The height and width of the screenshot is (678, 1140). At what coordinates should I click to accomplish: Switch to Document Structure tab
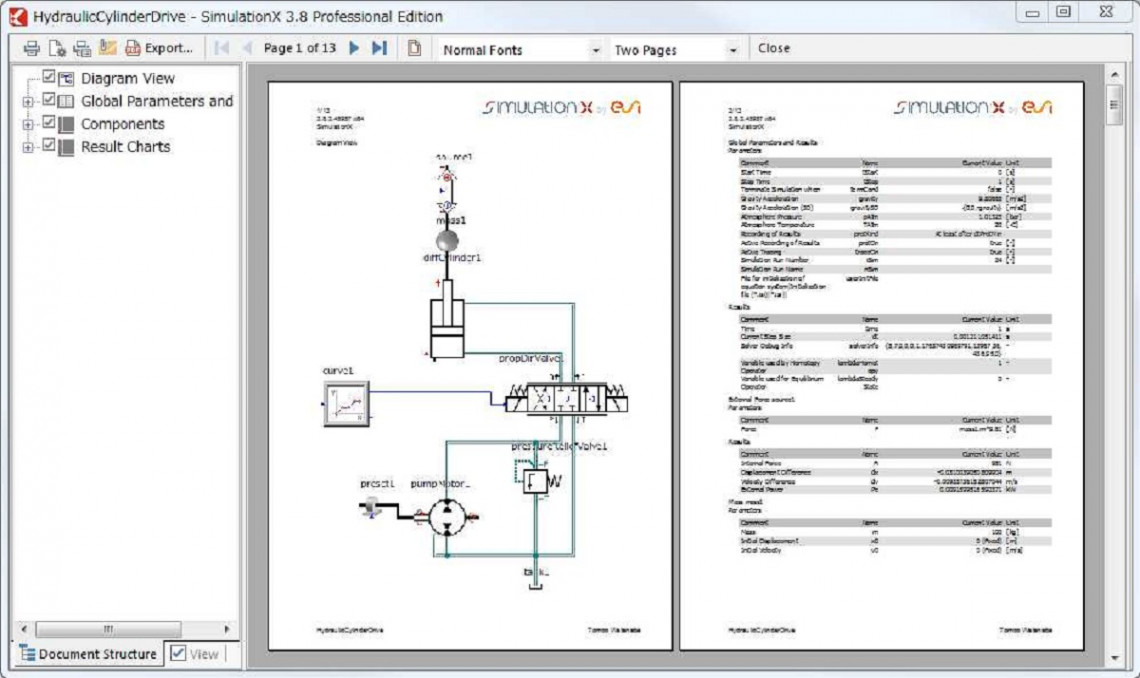click(x=89, y=654)
